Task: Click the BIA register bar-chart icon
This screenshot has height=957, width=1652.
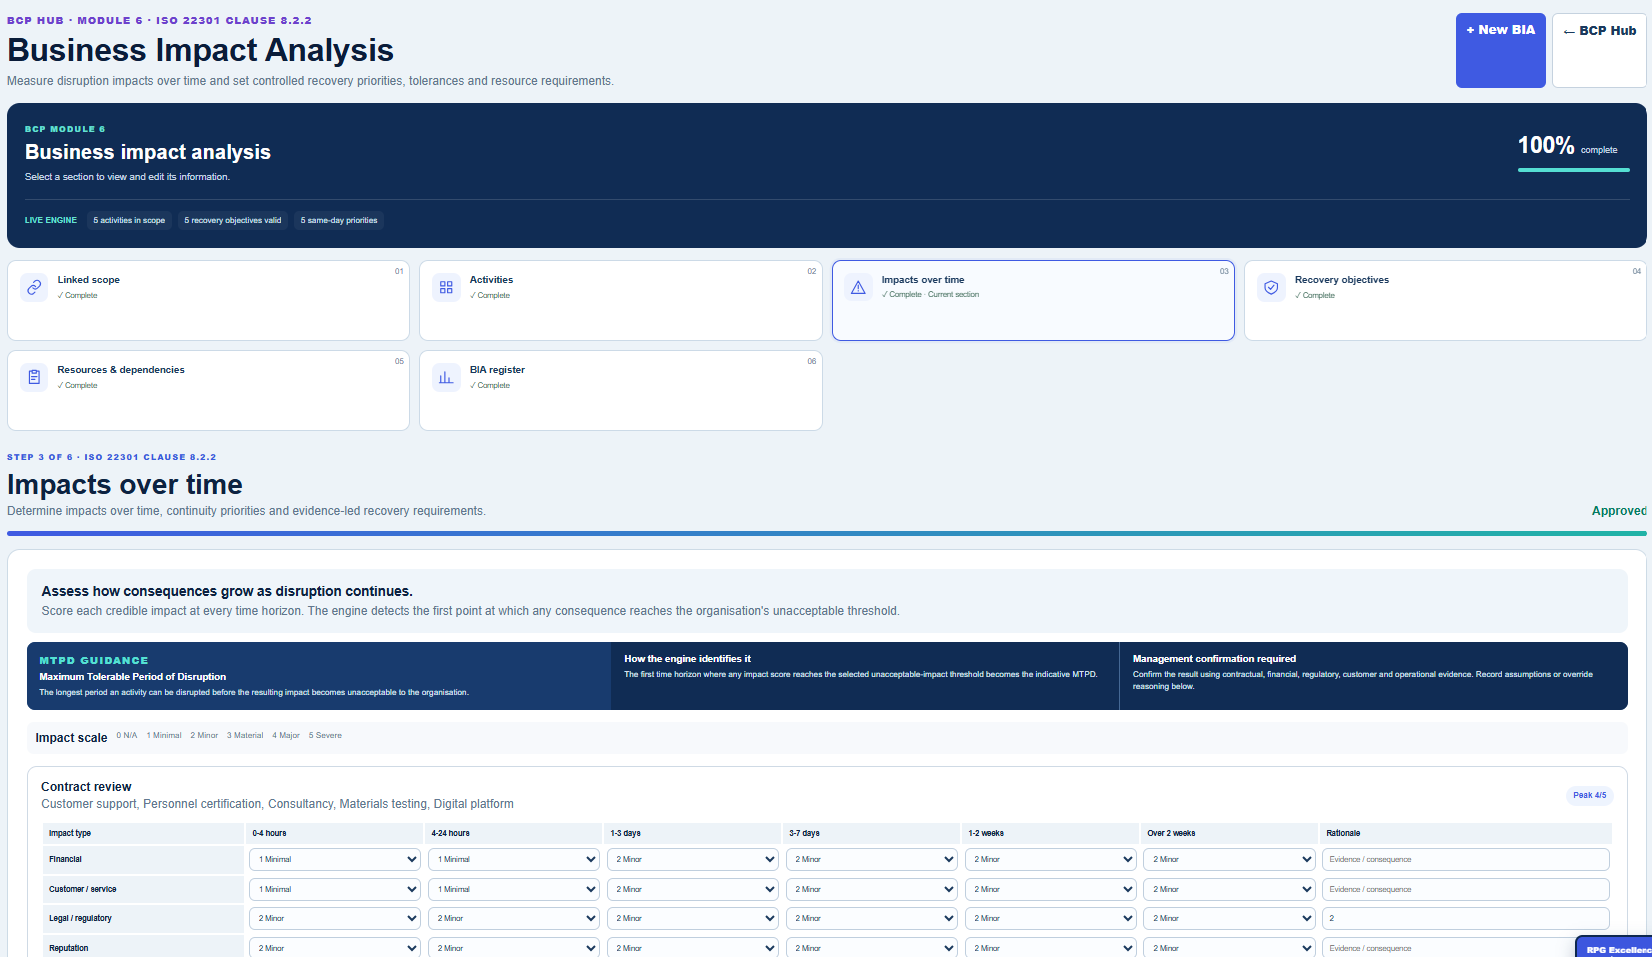Action: pyautogui.click(x=446, y=377)
